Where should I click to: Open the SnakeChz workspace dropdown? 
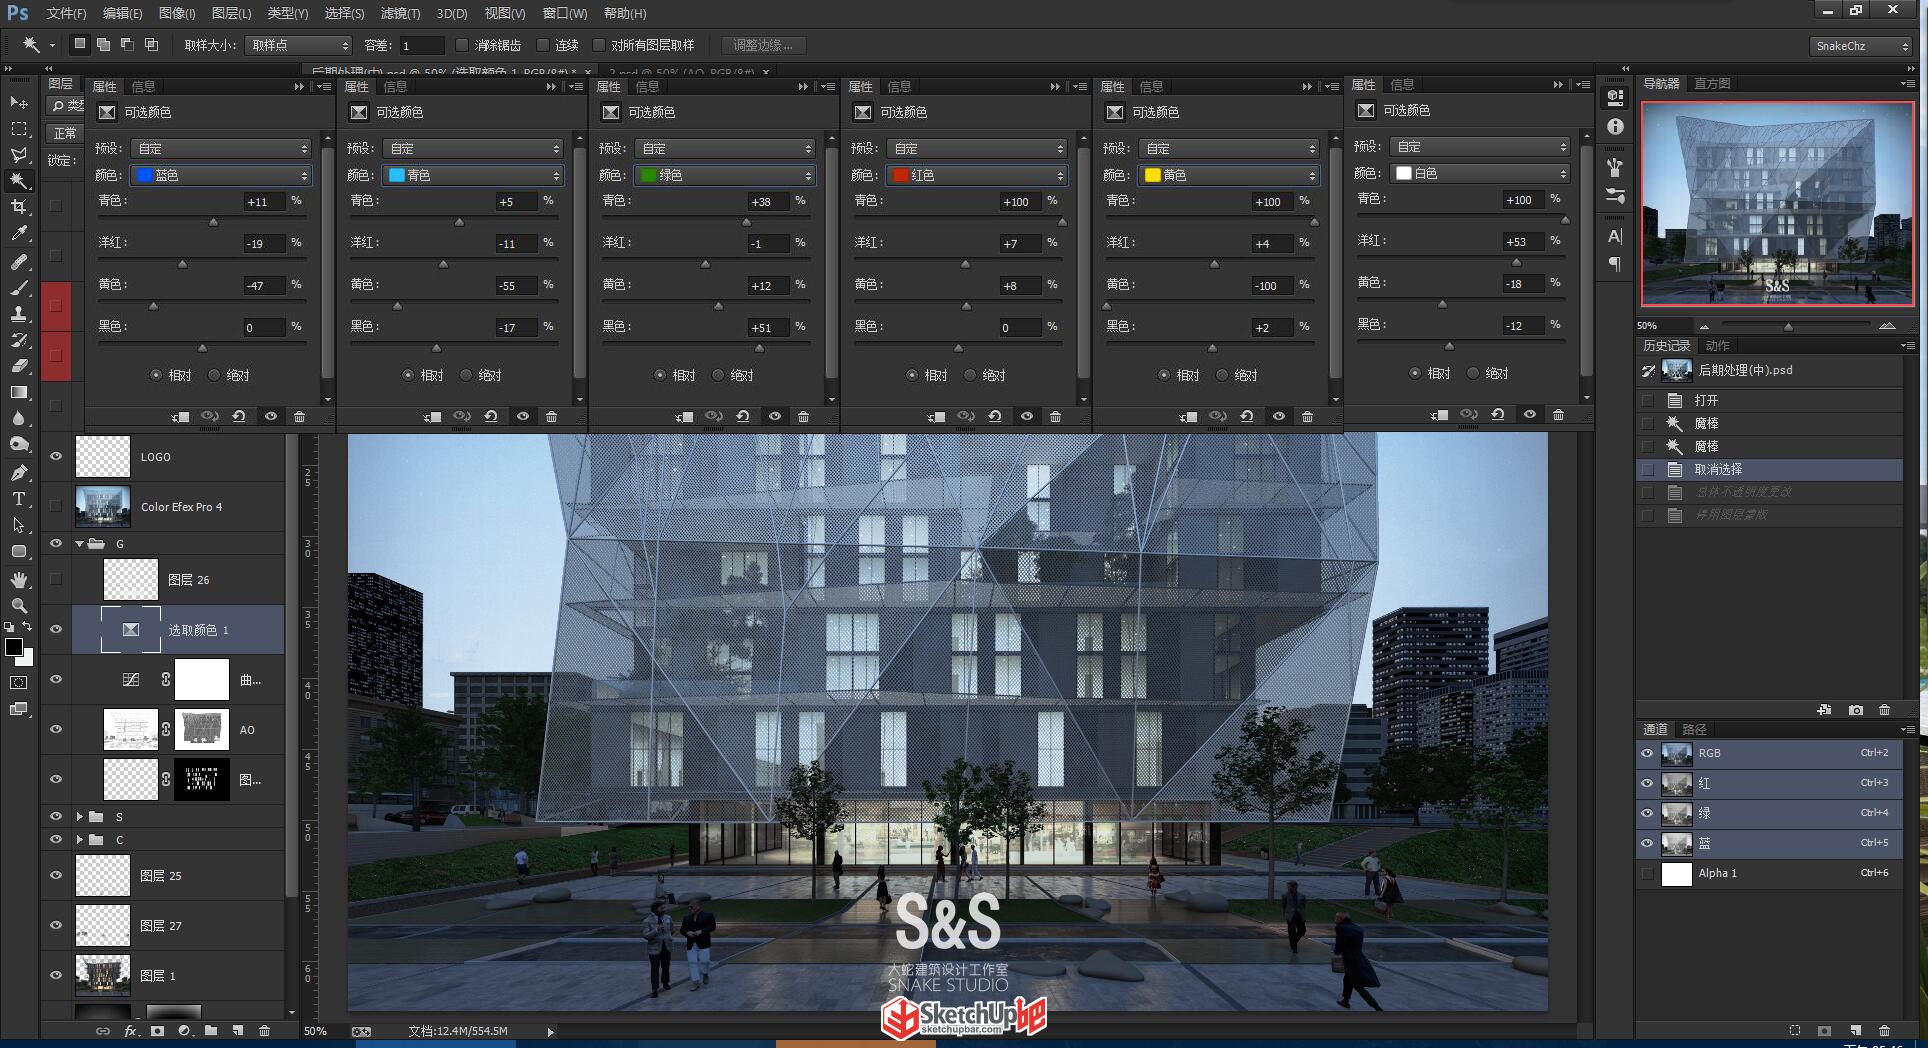[1861, 46]
